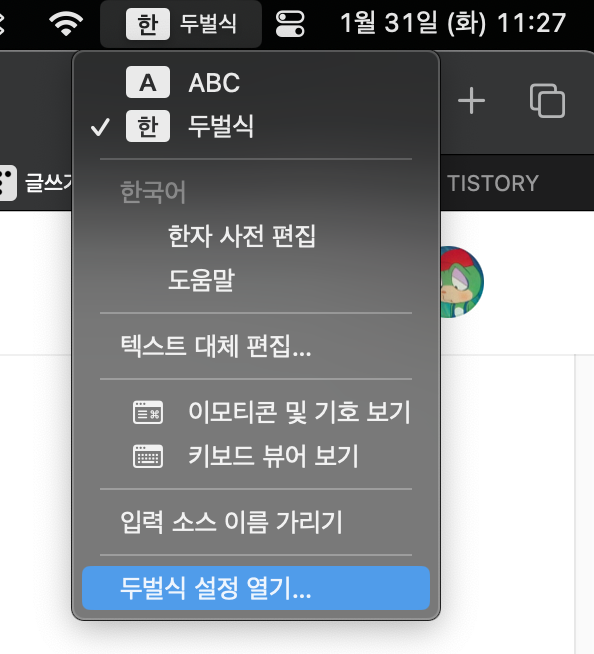Click the 한 두벌식 input menu in menu bar

pos(181,23)
